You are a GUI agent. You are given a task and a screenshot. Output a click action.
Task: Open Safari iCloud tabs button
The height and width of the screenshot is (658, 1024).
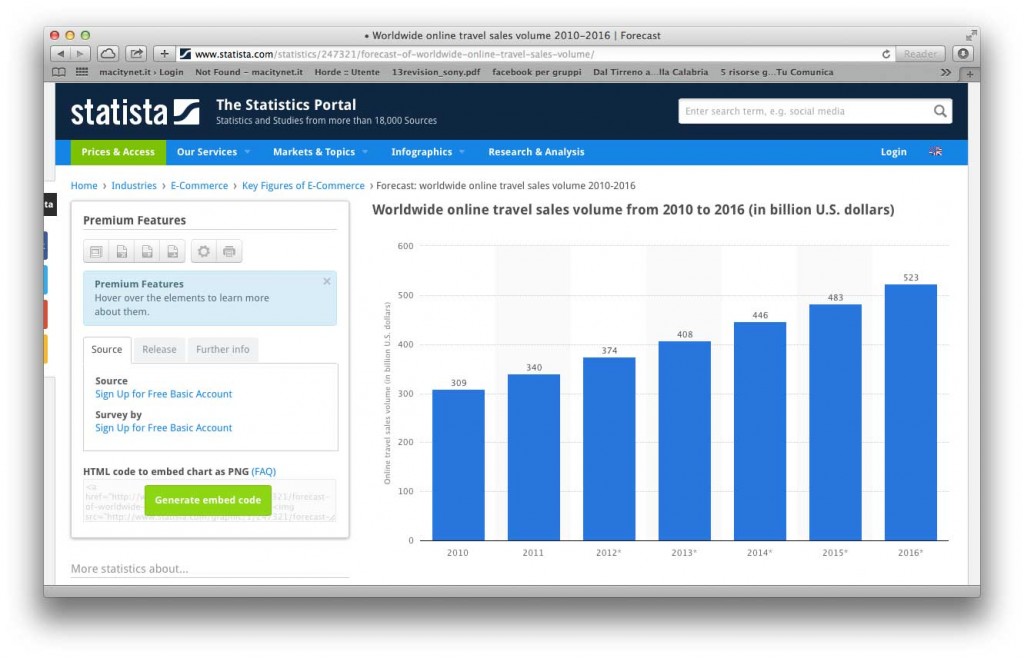point(108,54)
